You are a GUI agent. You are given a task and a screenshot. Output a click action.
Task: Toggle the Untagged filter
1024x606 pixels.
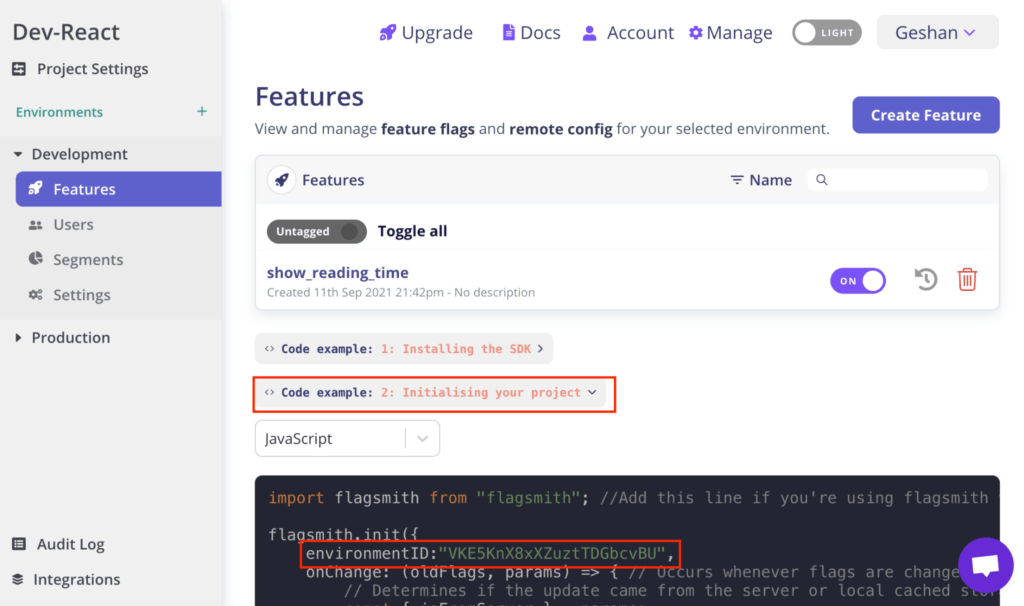(x=316, y=231)
